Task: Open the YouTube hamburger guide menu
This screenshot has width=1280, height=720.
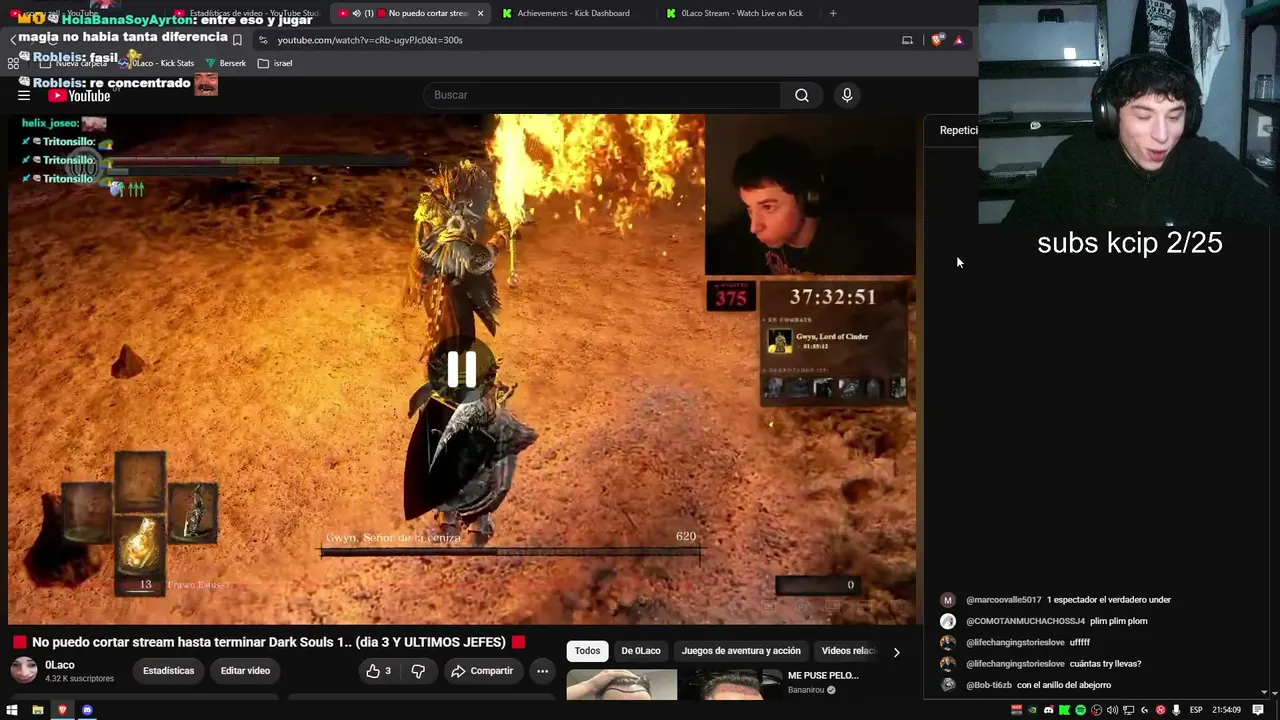Action: [24, 95]
